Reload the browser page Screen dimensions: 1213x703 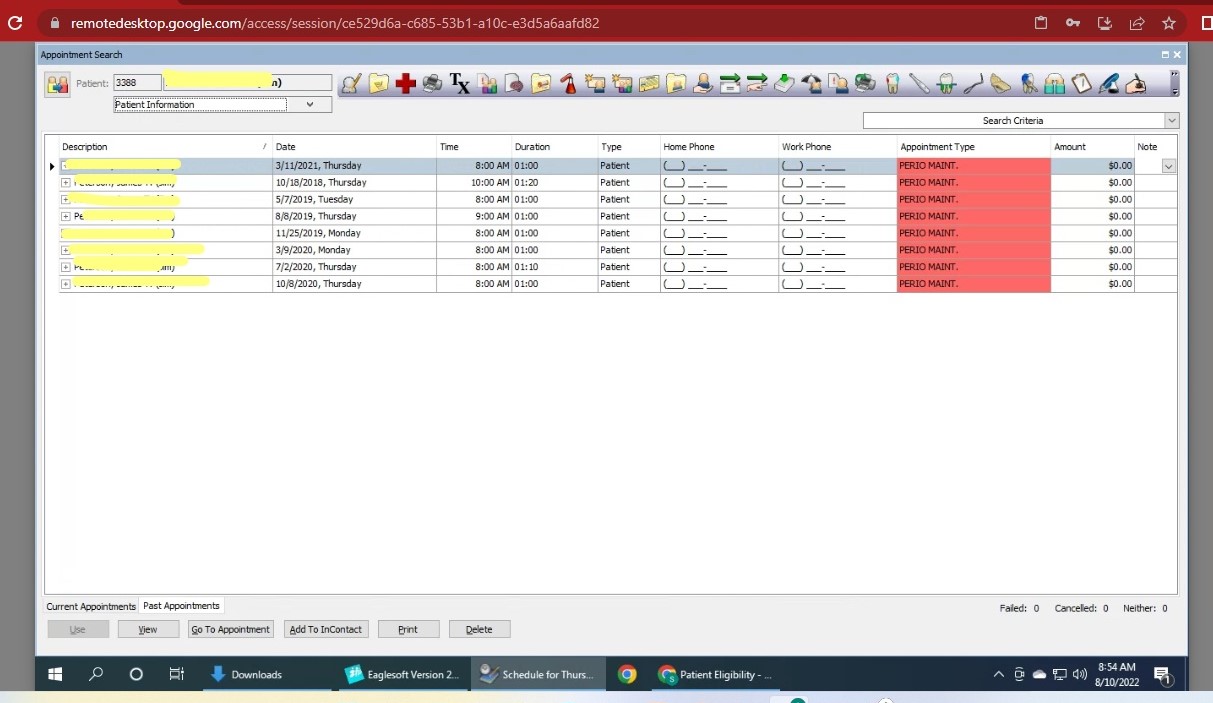[15, 23]
